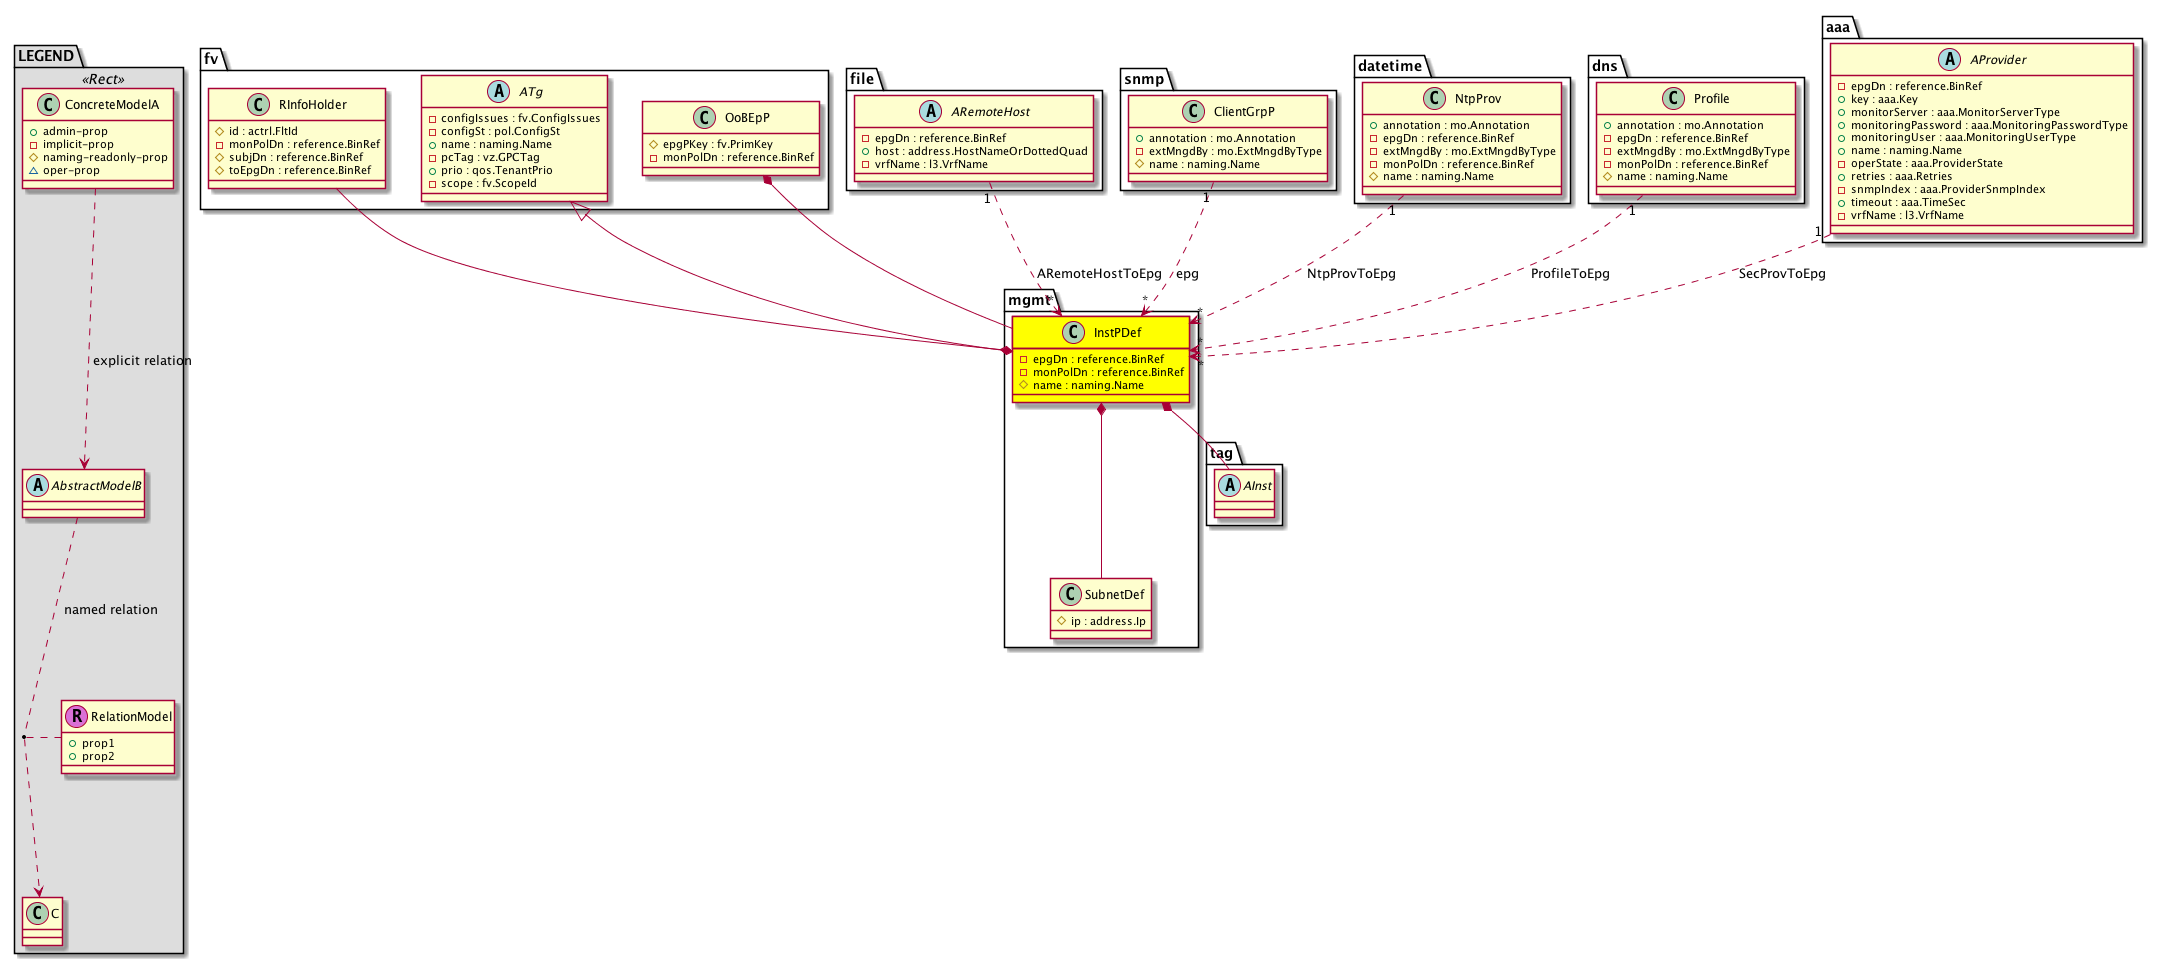Click the C icon of NtpProv class
Image resolution: width=2163 pixels, height=964 pixels.
1434,98
